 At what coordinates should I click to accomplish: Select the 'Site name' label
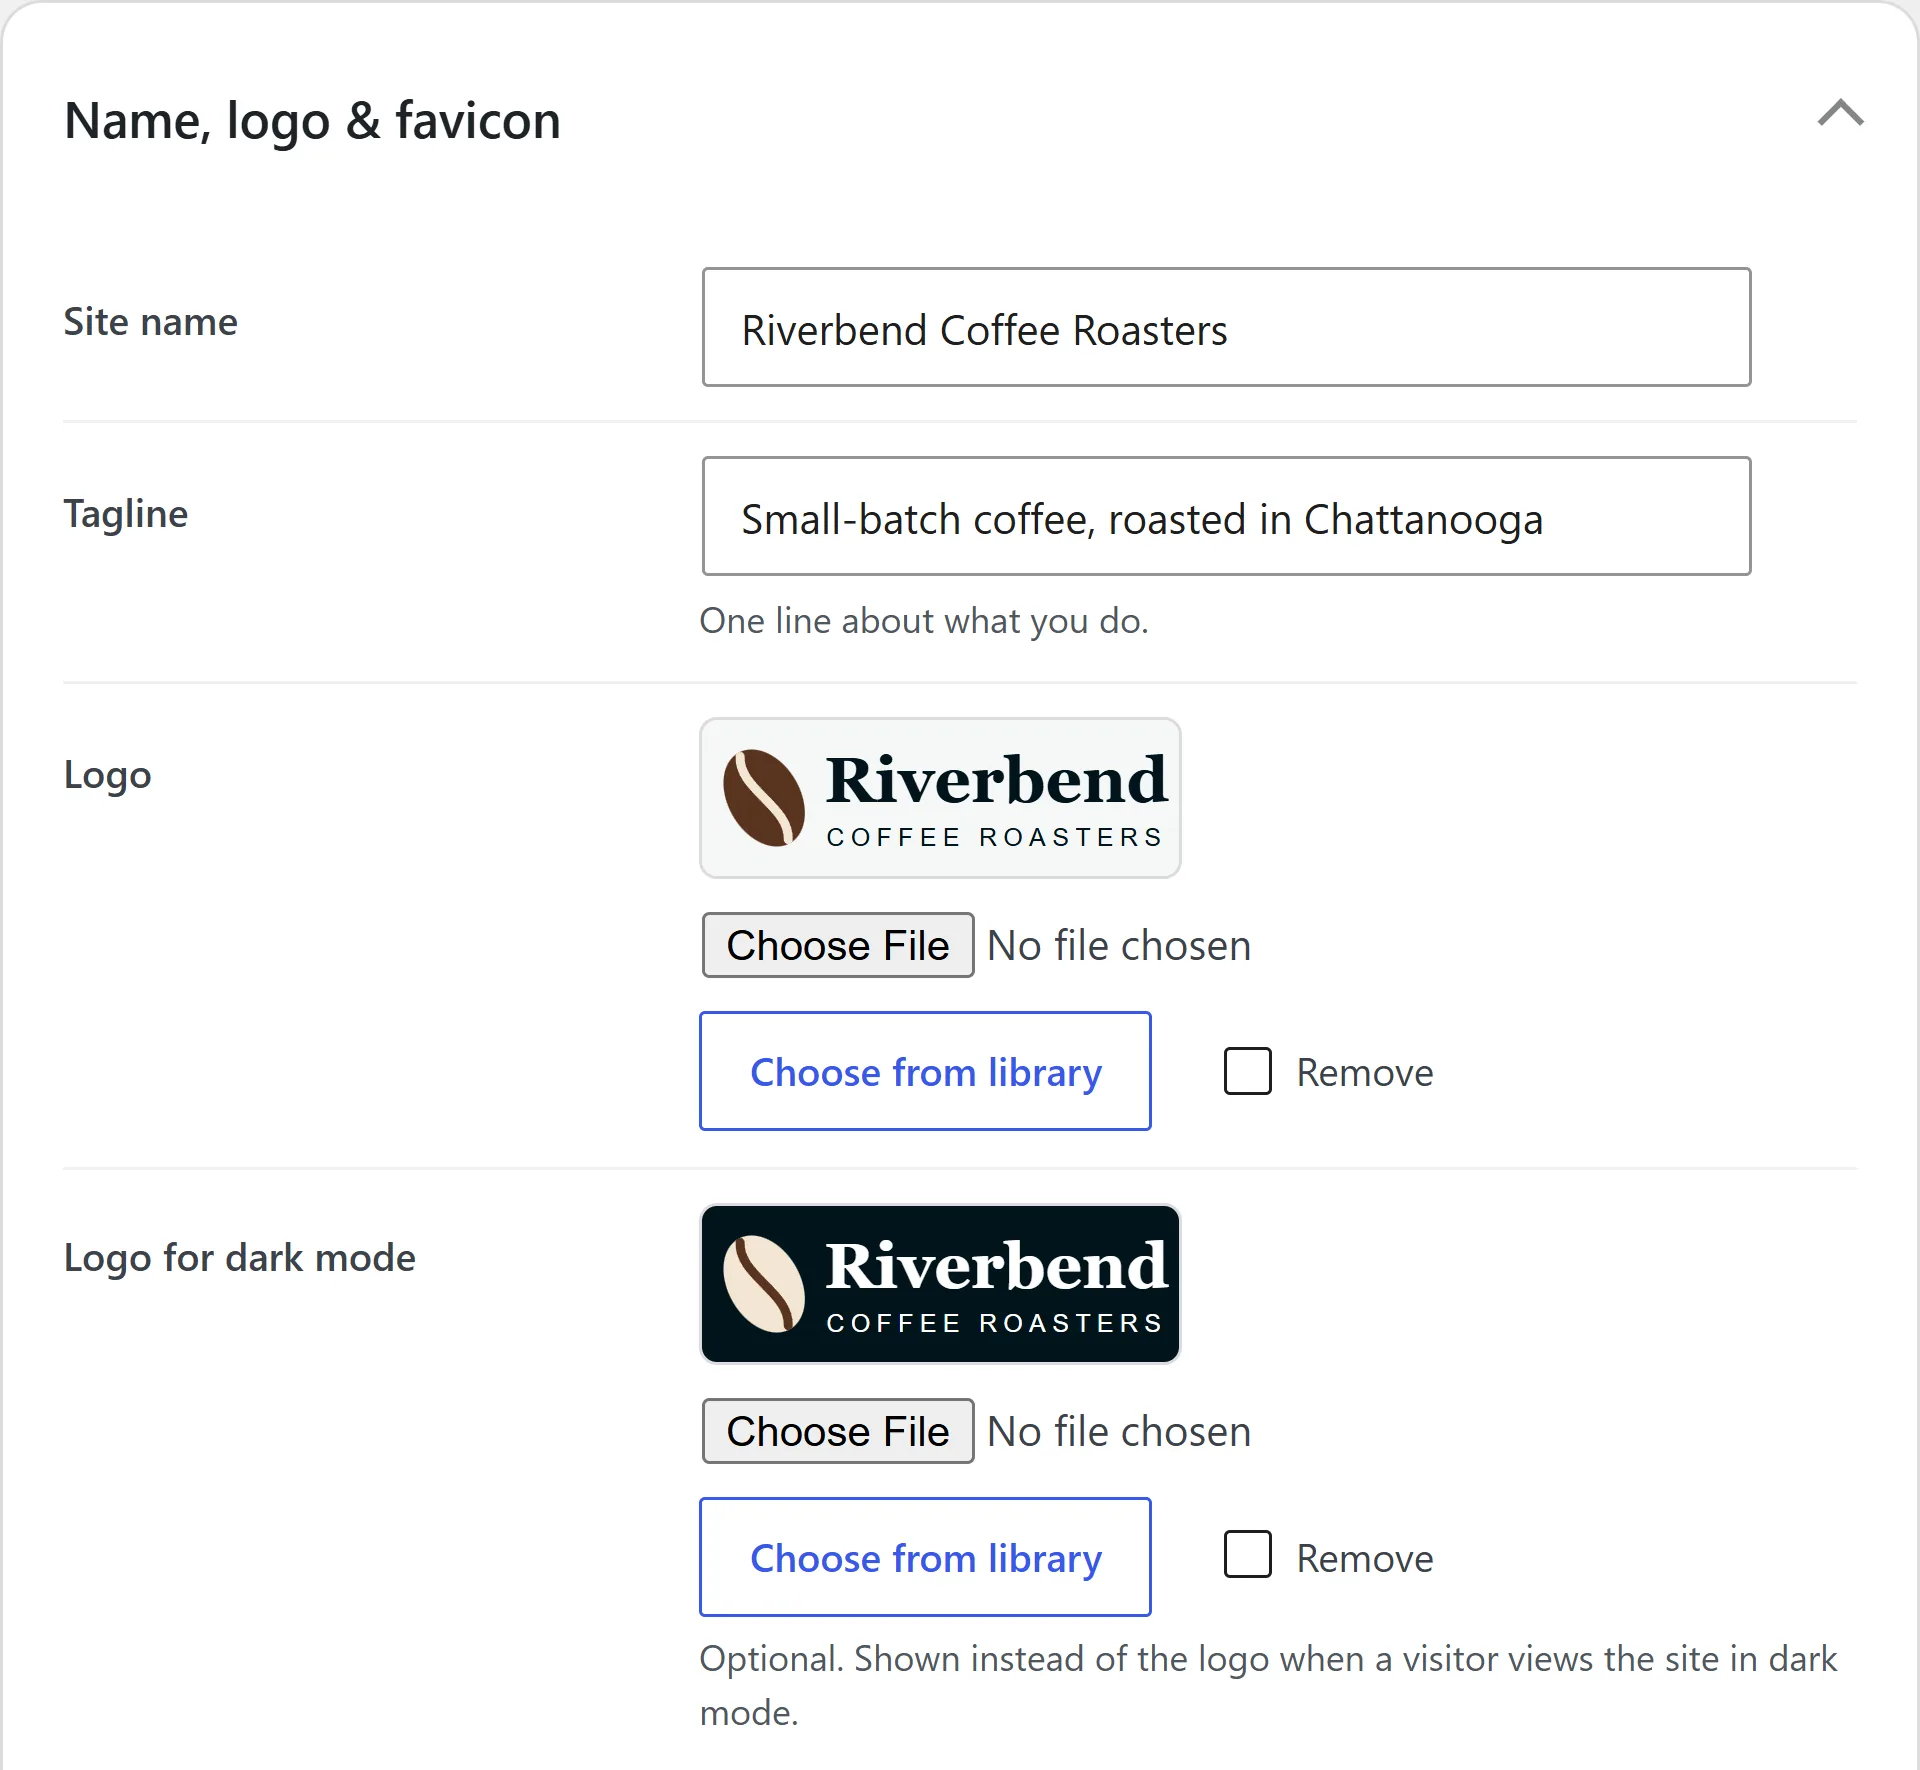151,322
